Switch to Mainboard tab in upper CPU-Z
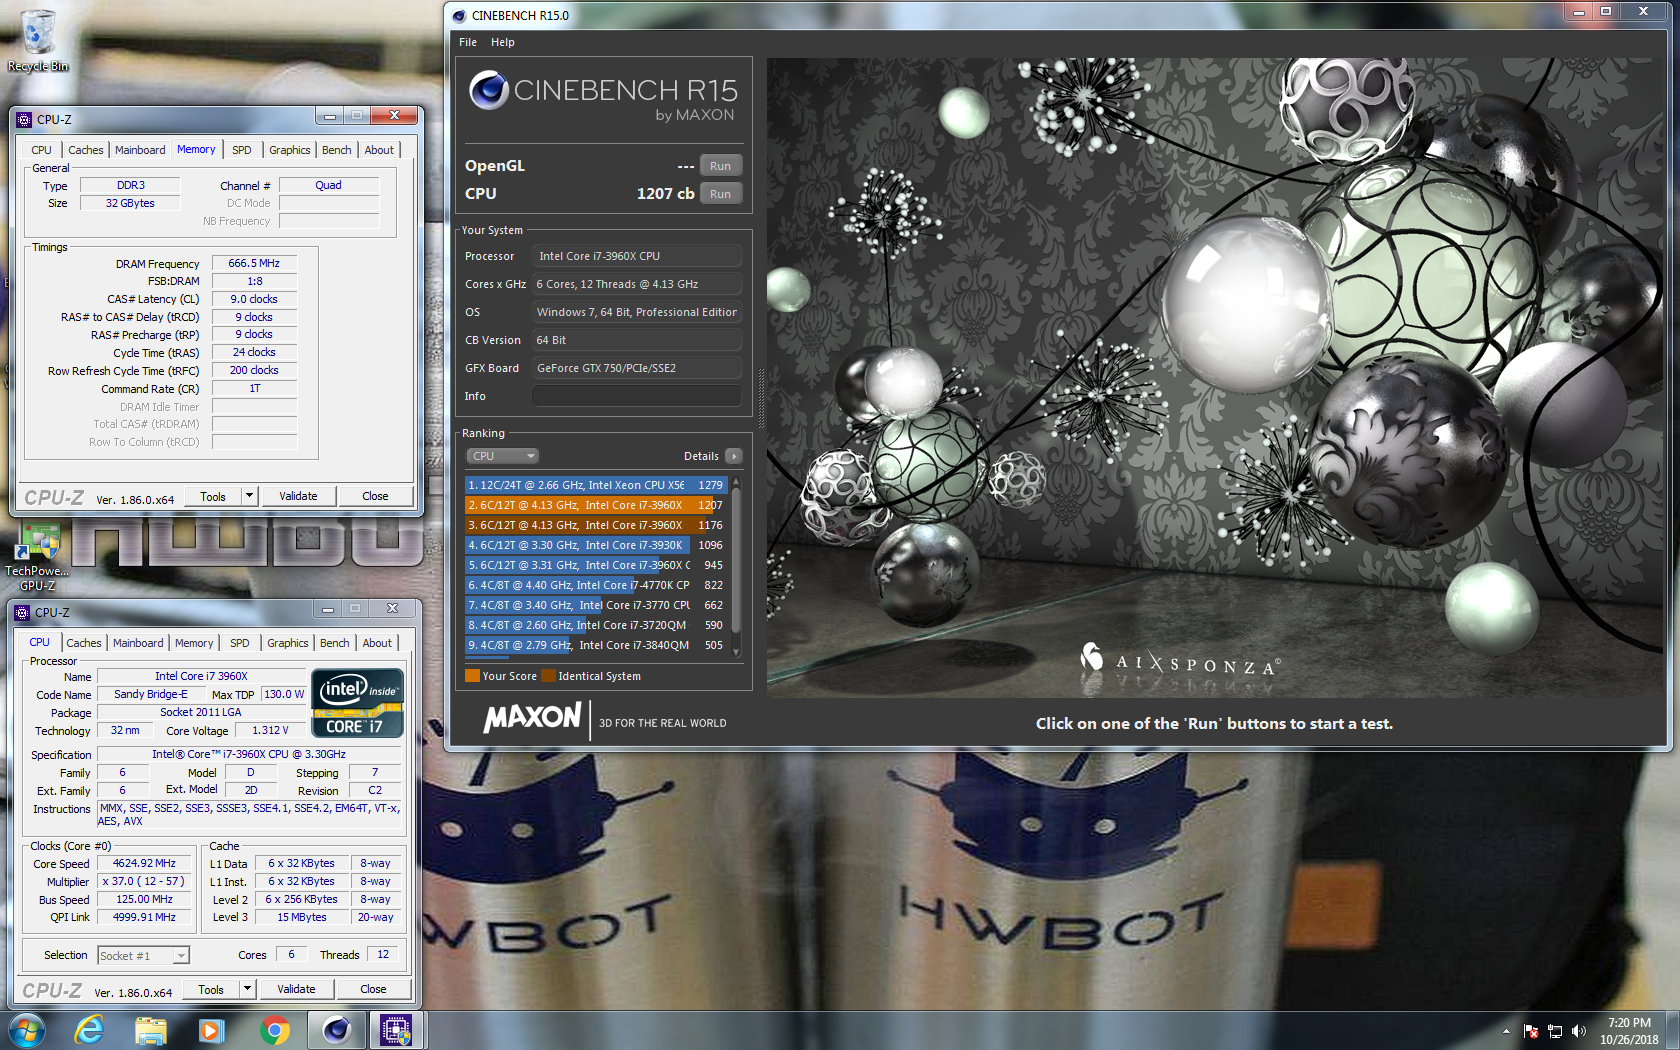Image resolution: width=1680 pixels, height=1050 pixels. click(x=140, y=150)
